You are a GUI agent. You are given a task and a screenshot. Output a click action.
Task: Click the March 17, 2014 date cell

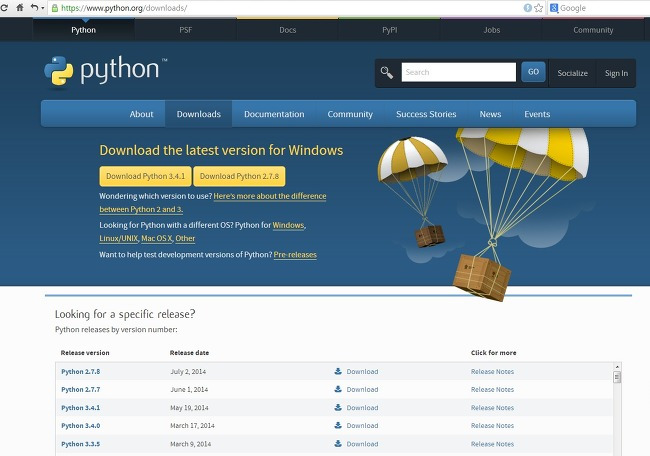192,425
